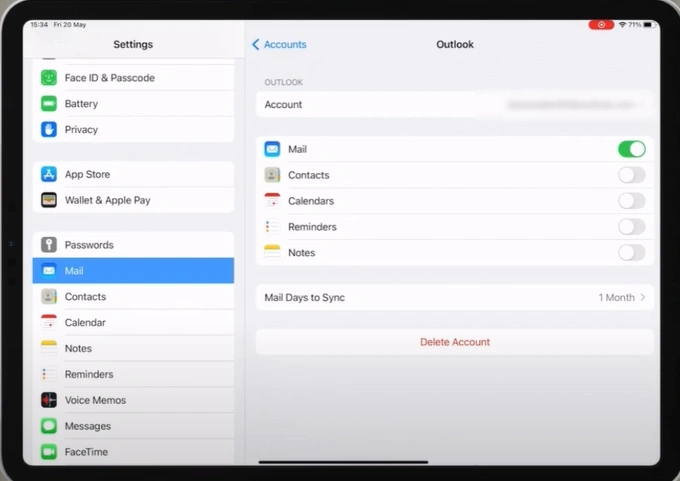The width and height of the screenshot is (680, 481).
Task: Tap the Messages icon
Action: pos(49,426)
